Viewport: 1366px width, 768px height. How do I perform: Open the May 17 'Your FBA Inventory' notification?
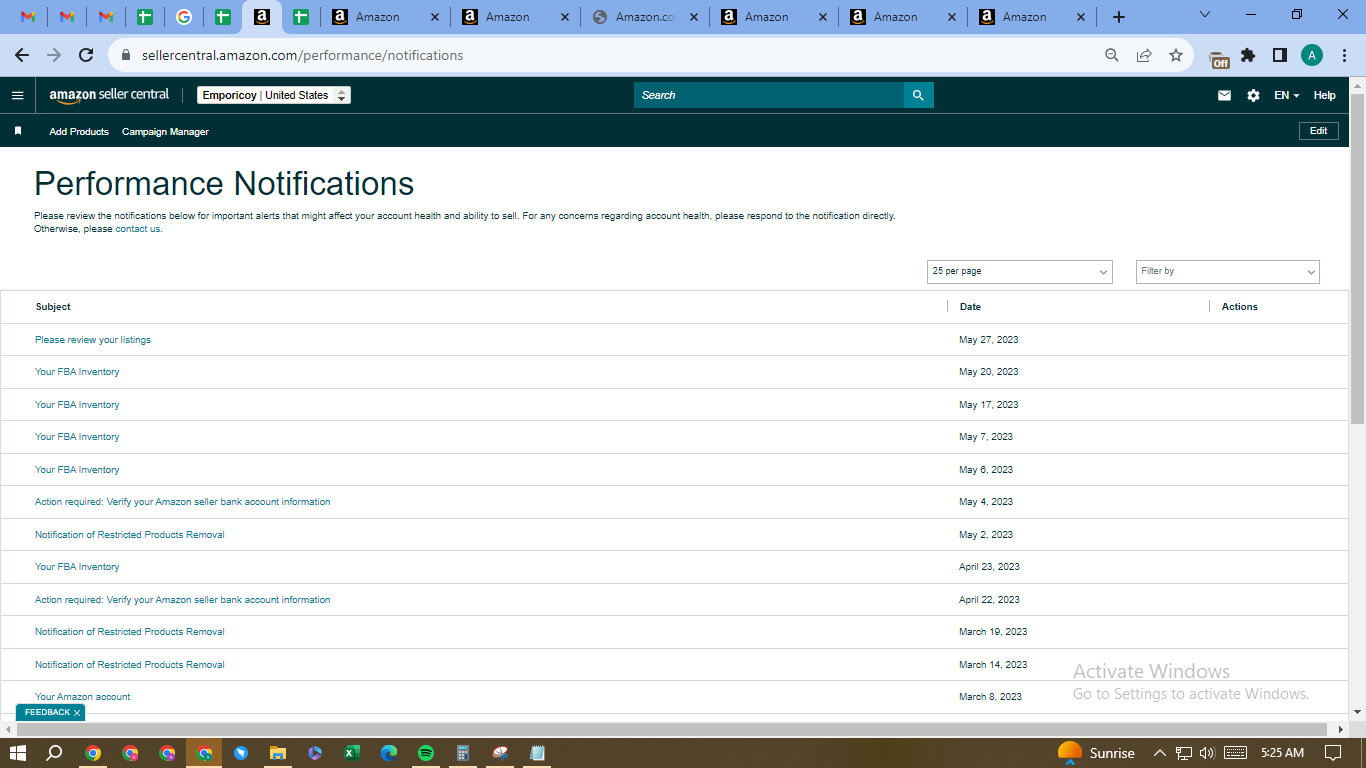(77, 405)
